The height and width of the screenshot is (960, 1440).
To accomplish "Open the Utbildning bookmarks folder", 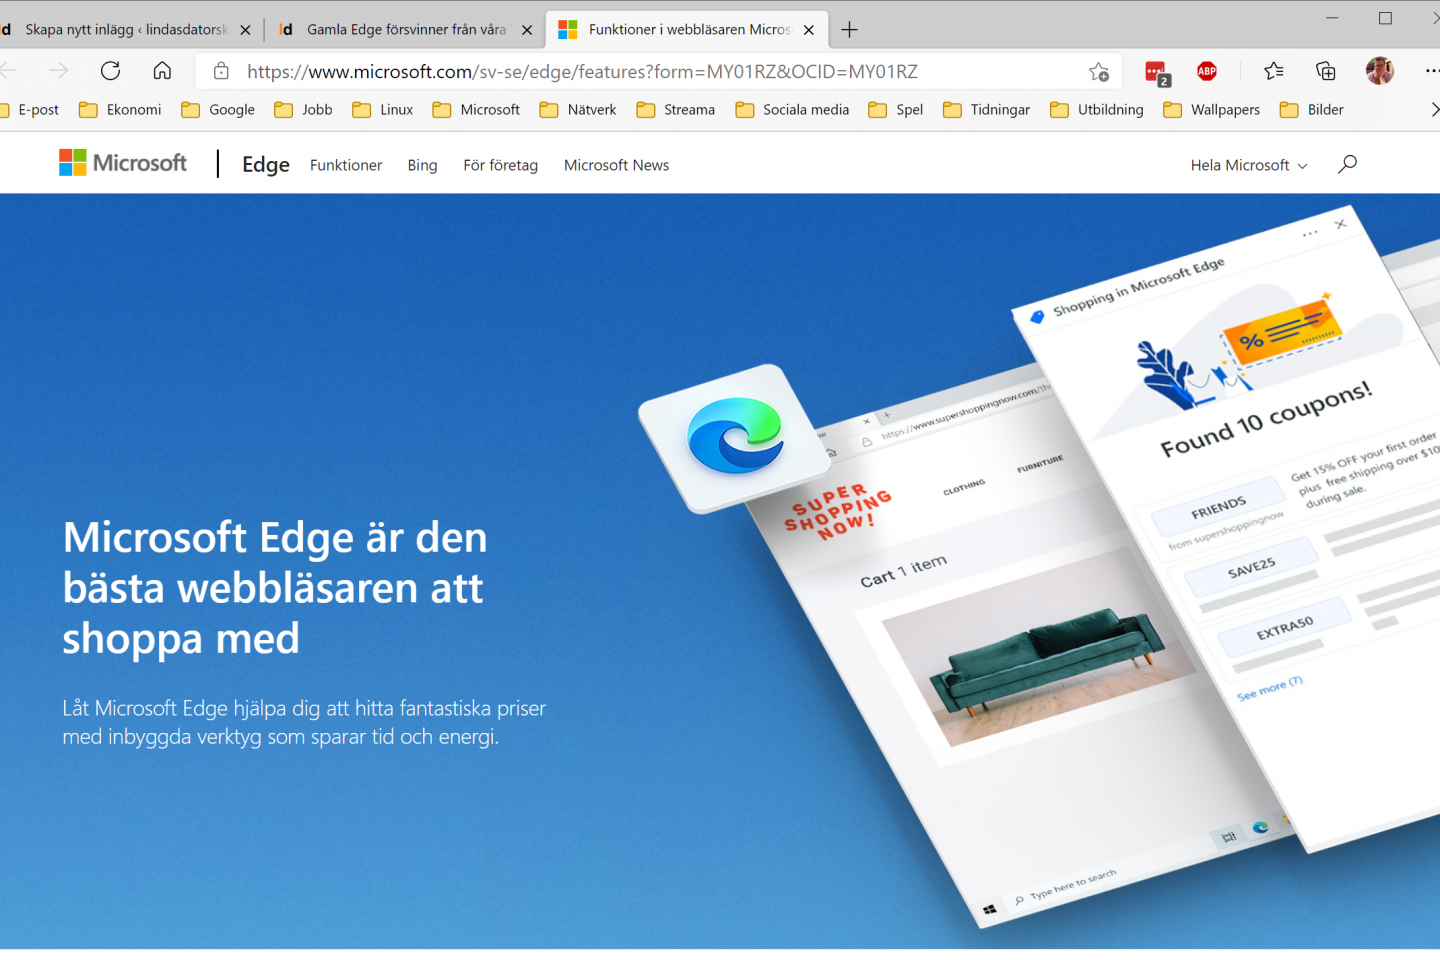I will 1096,110.
